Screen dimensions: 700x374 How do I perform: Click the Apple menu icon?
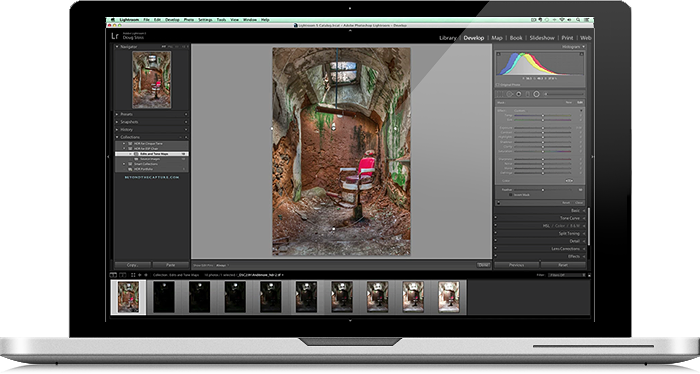tap(113, 20)
